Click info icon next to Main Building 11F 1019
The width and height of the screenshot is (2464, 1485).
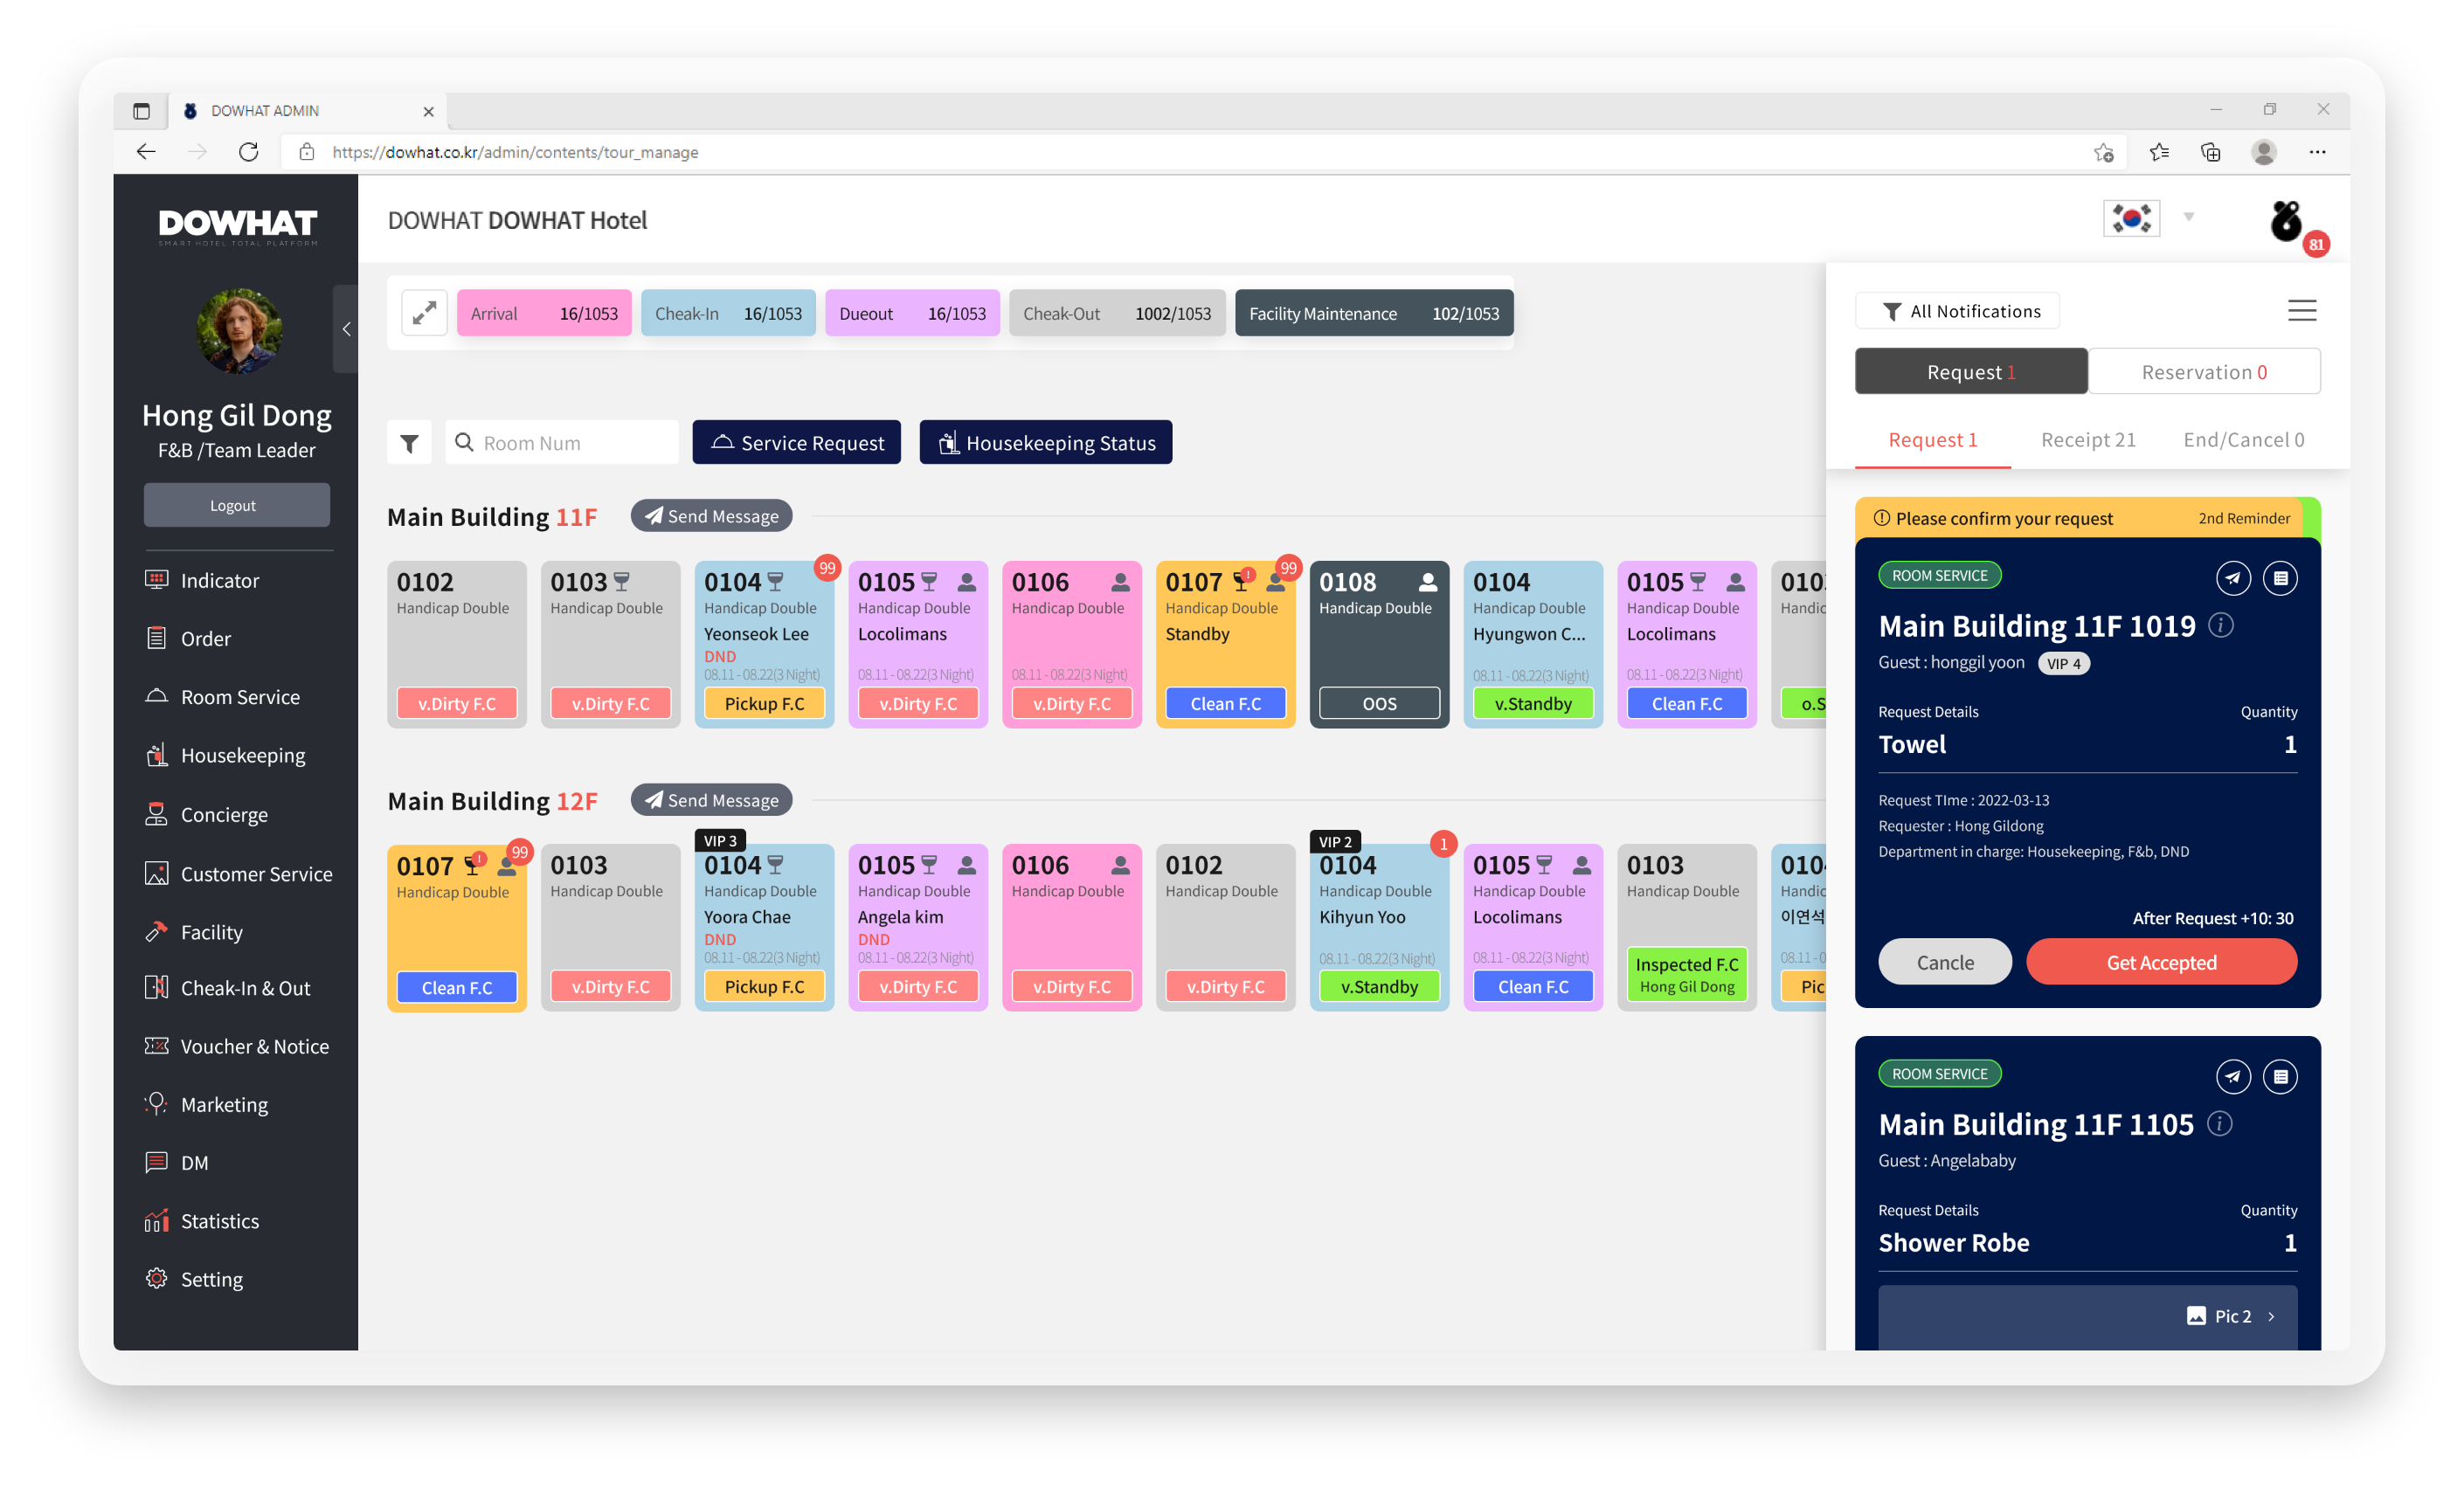tap(2220, 625)
